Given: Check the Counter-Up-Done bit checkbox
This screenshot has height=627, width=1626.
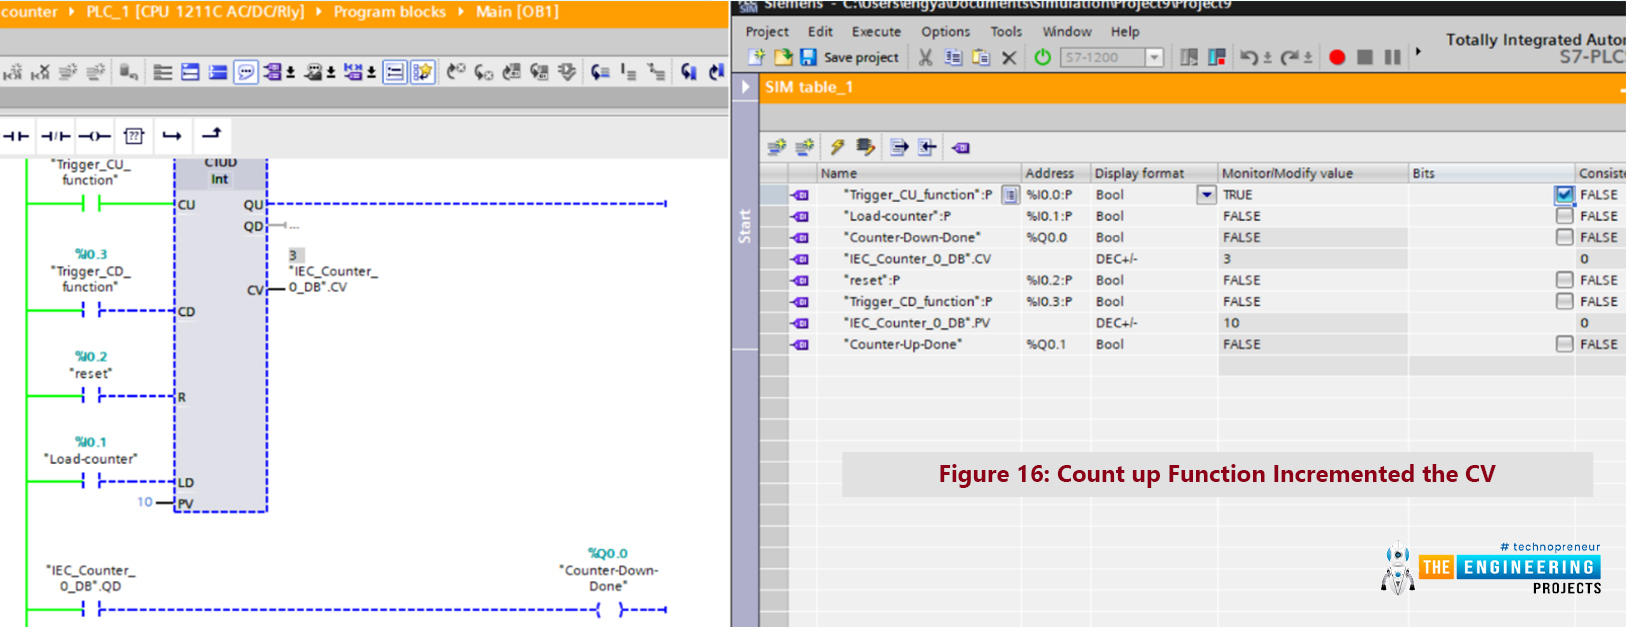Looking at the screenshot, I should 1564,344.
